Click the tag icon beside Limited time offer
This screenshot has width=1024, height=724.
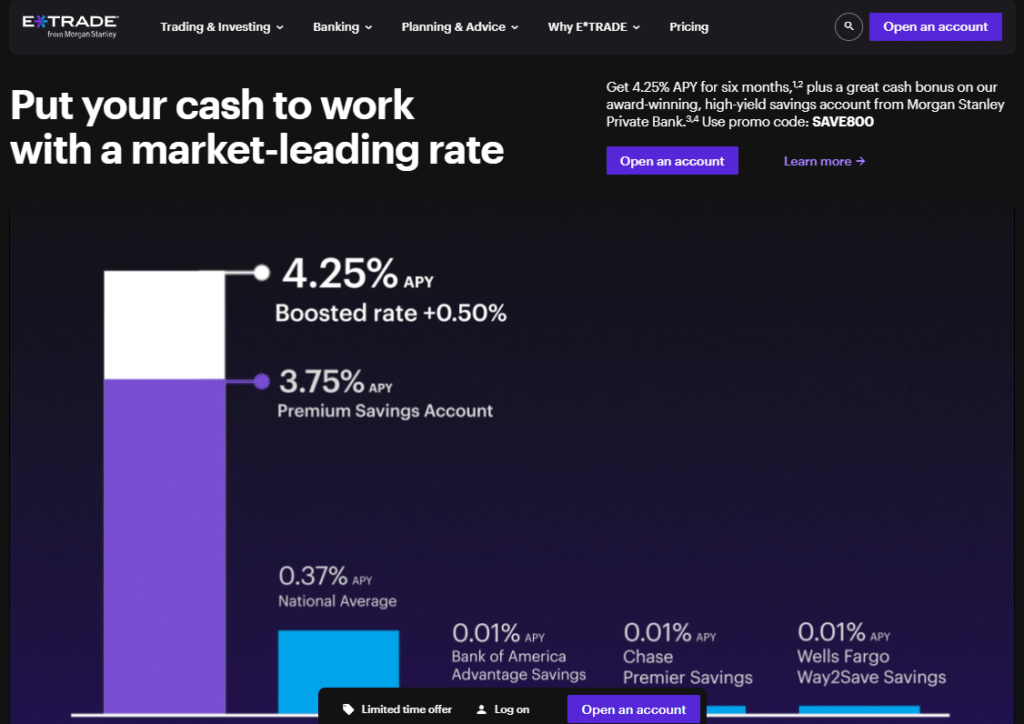[348, 709]
